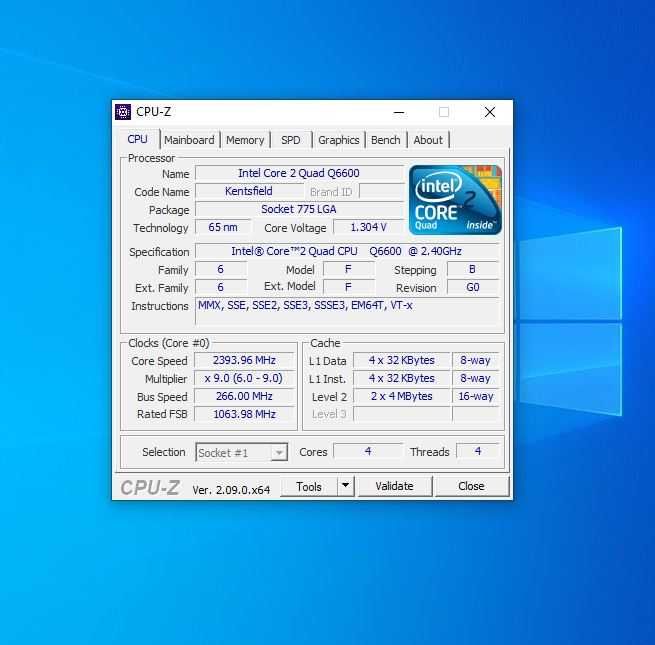Click the Close button at bottom
The width and height of the screenshot is (655, 645).
coord(471,486)
